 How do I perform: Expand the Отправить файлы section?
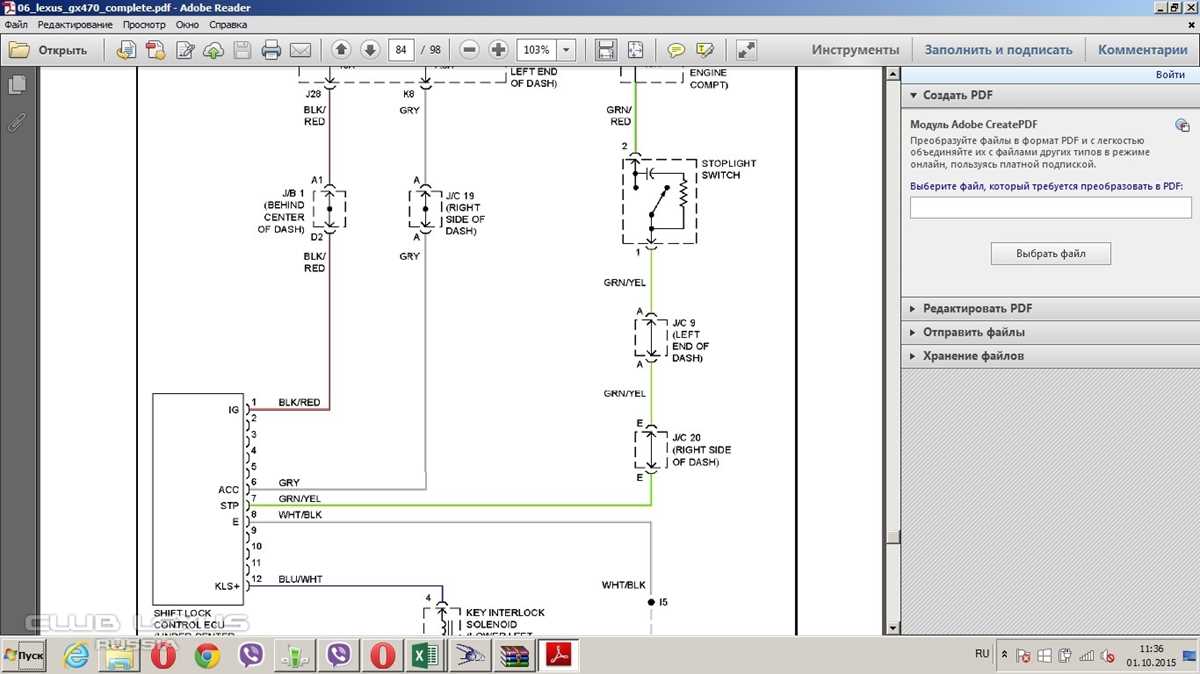coord(1050,332)
